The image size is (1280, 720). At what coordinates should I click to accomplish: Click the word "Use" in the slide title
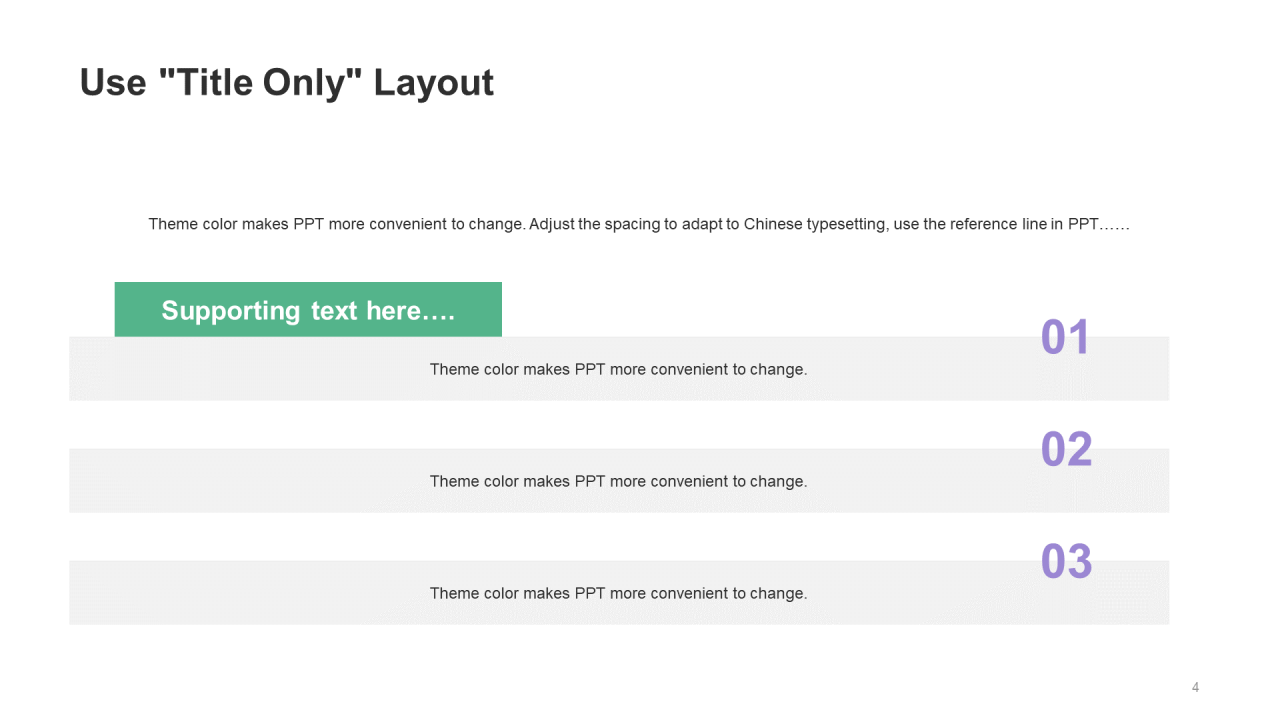click(x=113, y=82)
